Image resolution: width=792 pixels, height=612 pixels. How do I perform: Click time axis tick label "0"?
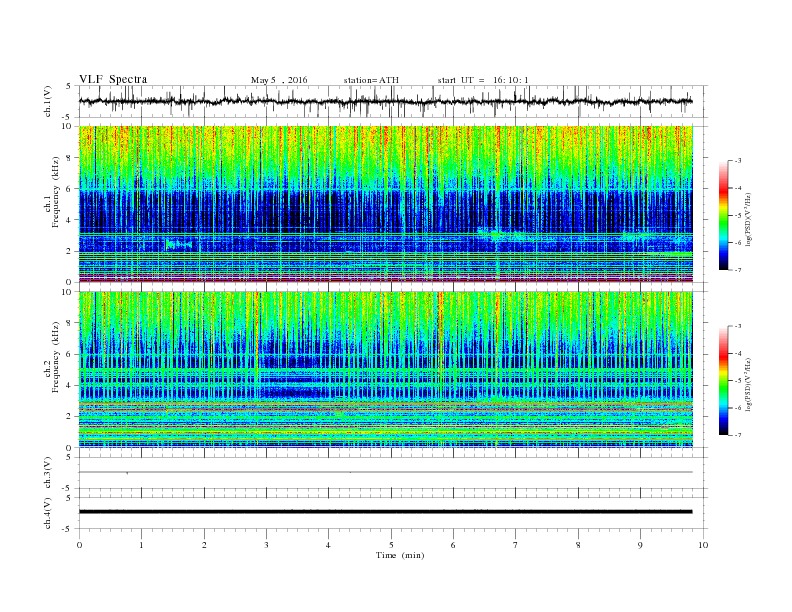79,545
